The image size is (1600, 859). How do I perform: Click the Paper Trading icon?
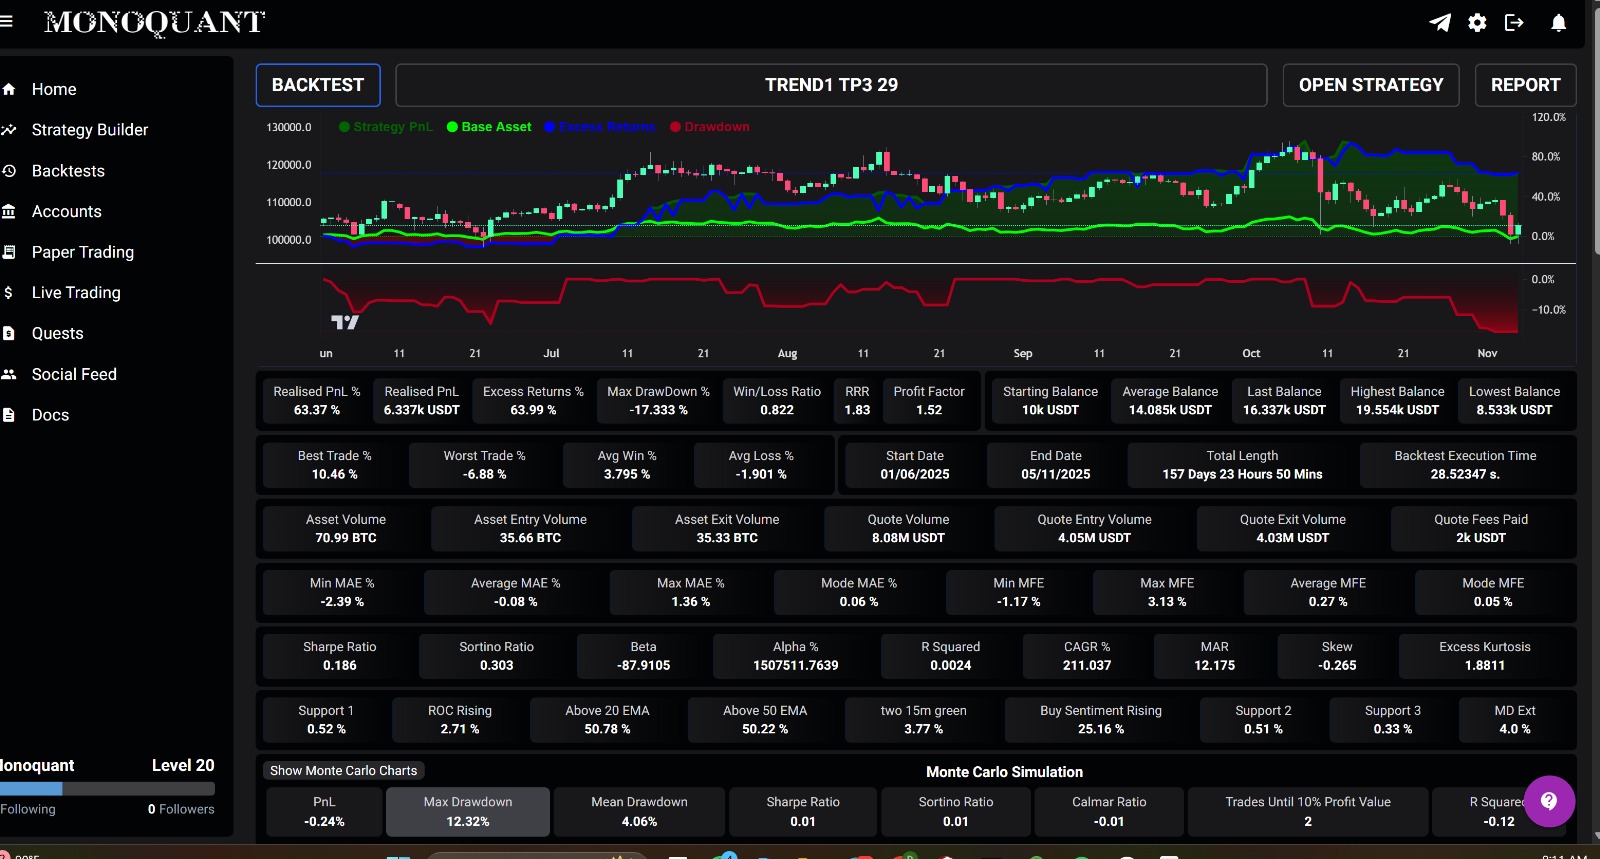coord(9,252)
